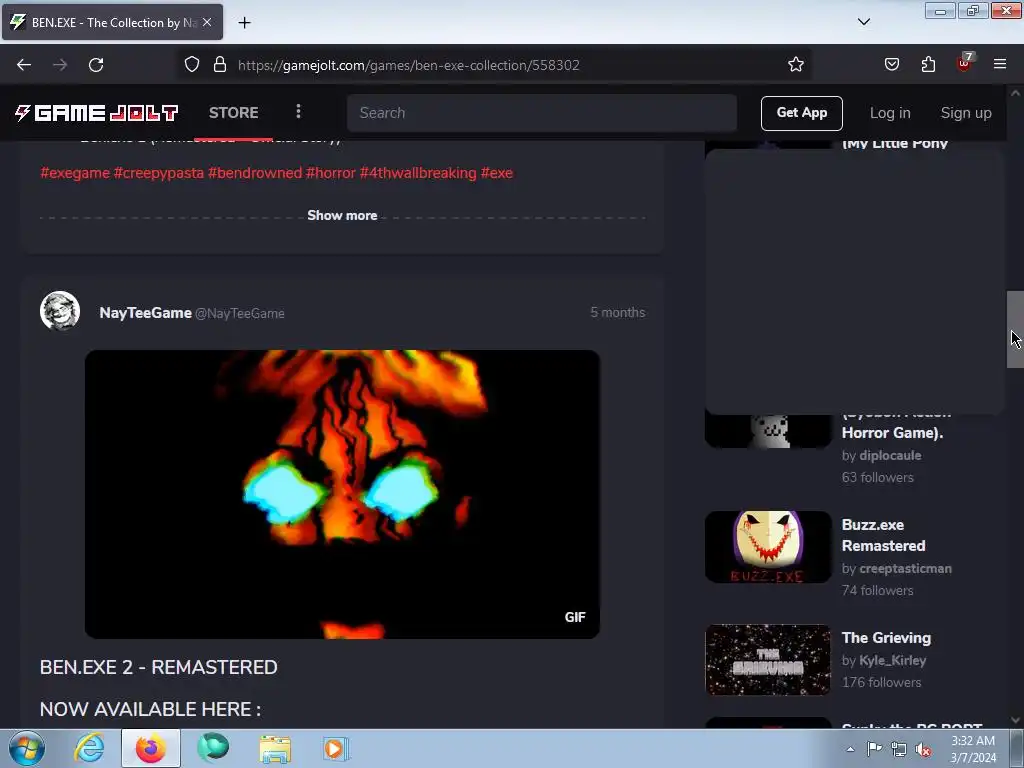Open creeptasticman's profile link
The image size is (1024, 768).
[905, 568]
